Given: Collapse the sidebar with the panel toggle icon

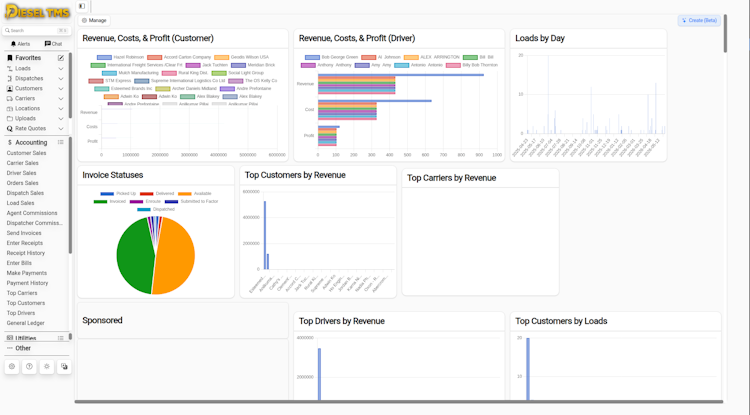Looking at the screenshot, I should 82,6.
